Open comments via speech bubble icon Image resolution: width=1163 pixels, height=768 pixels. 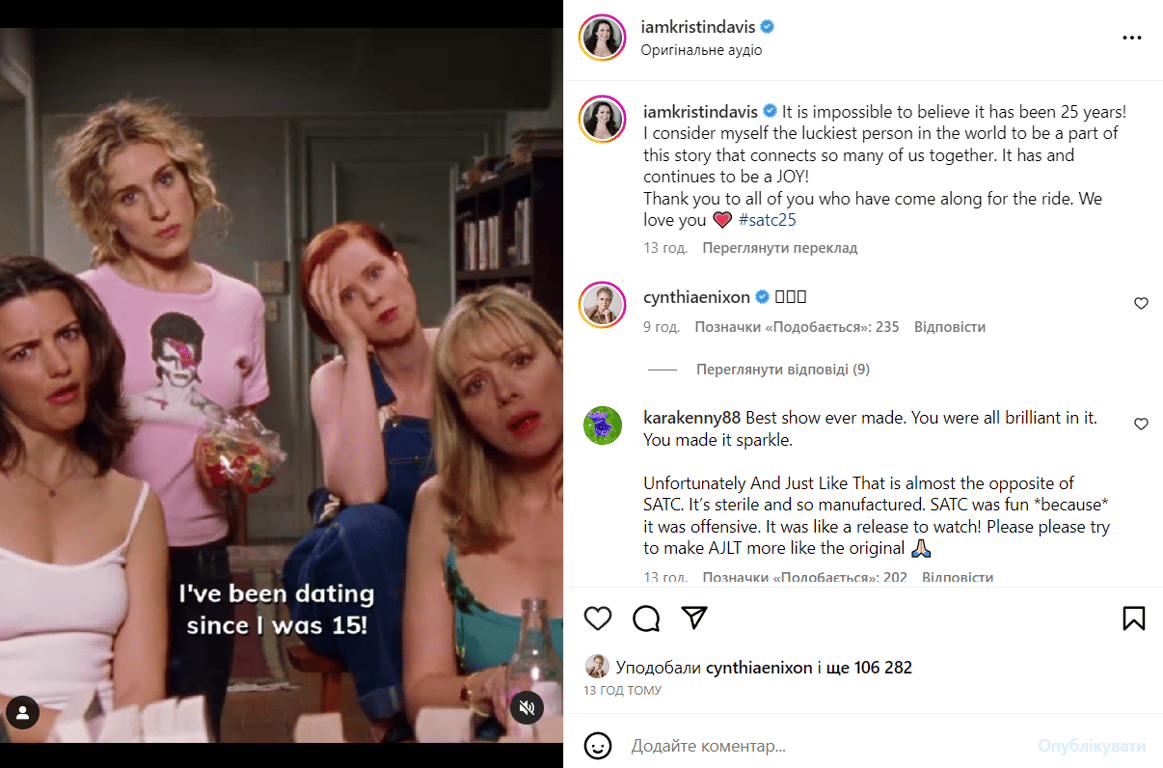[x=646, y=618]
